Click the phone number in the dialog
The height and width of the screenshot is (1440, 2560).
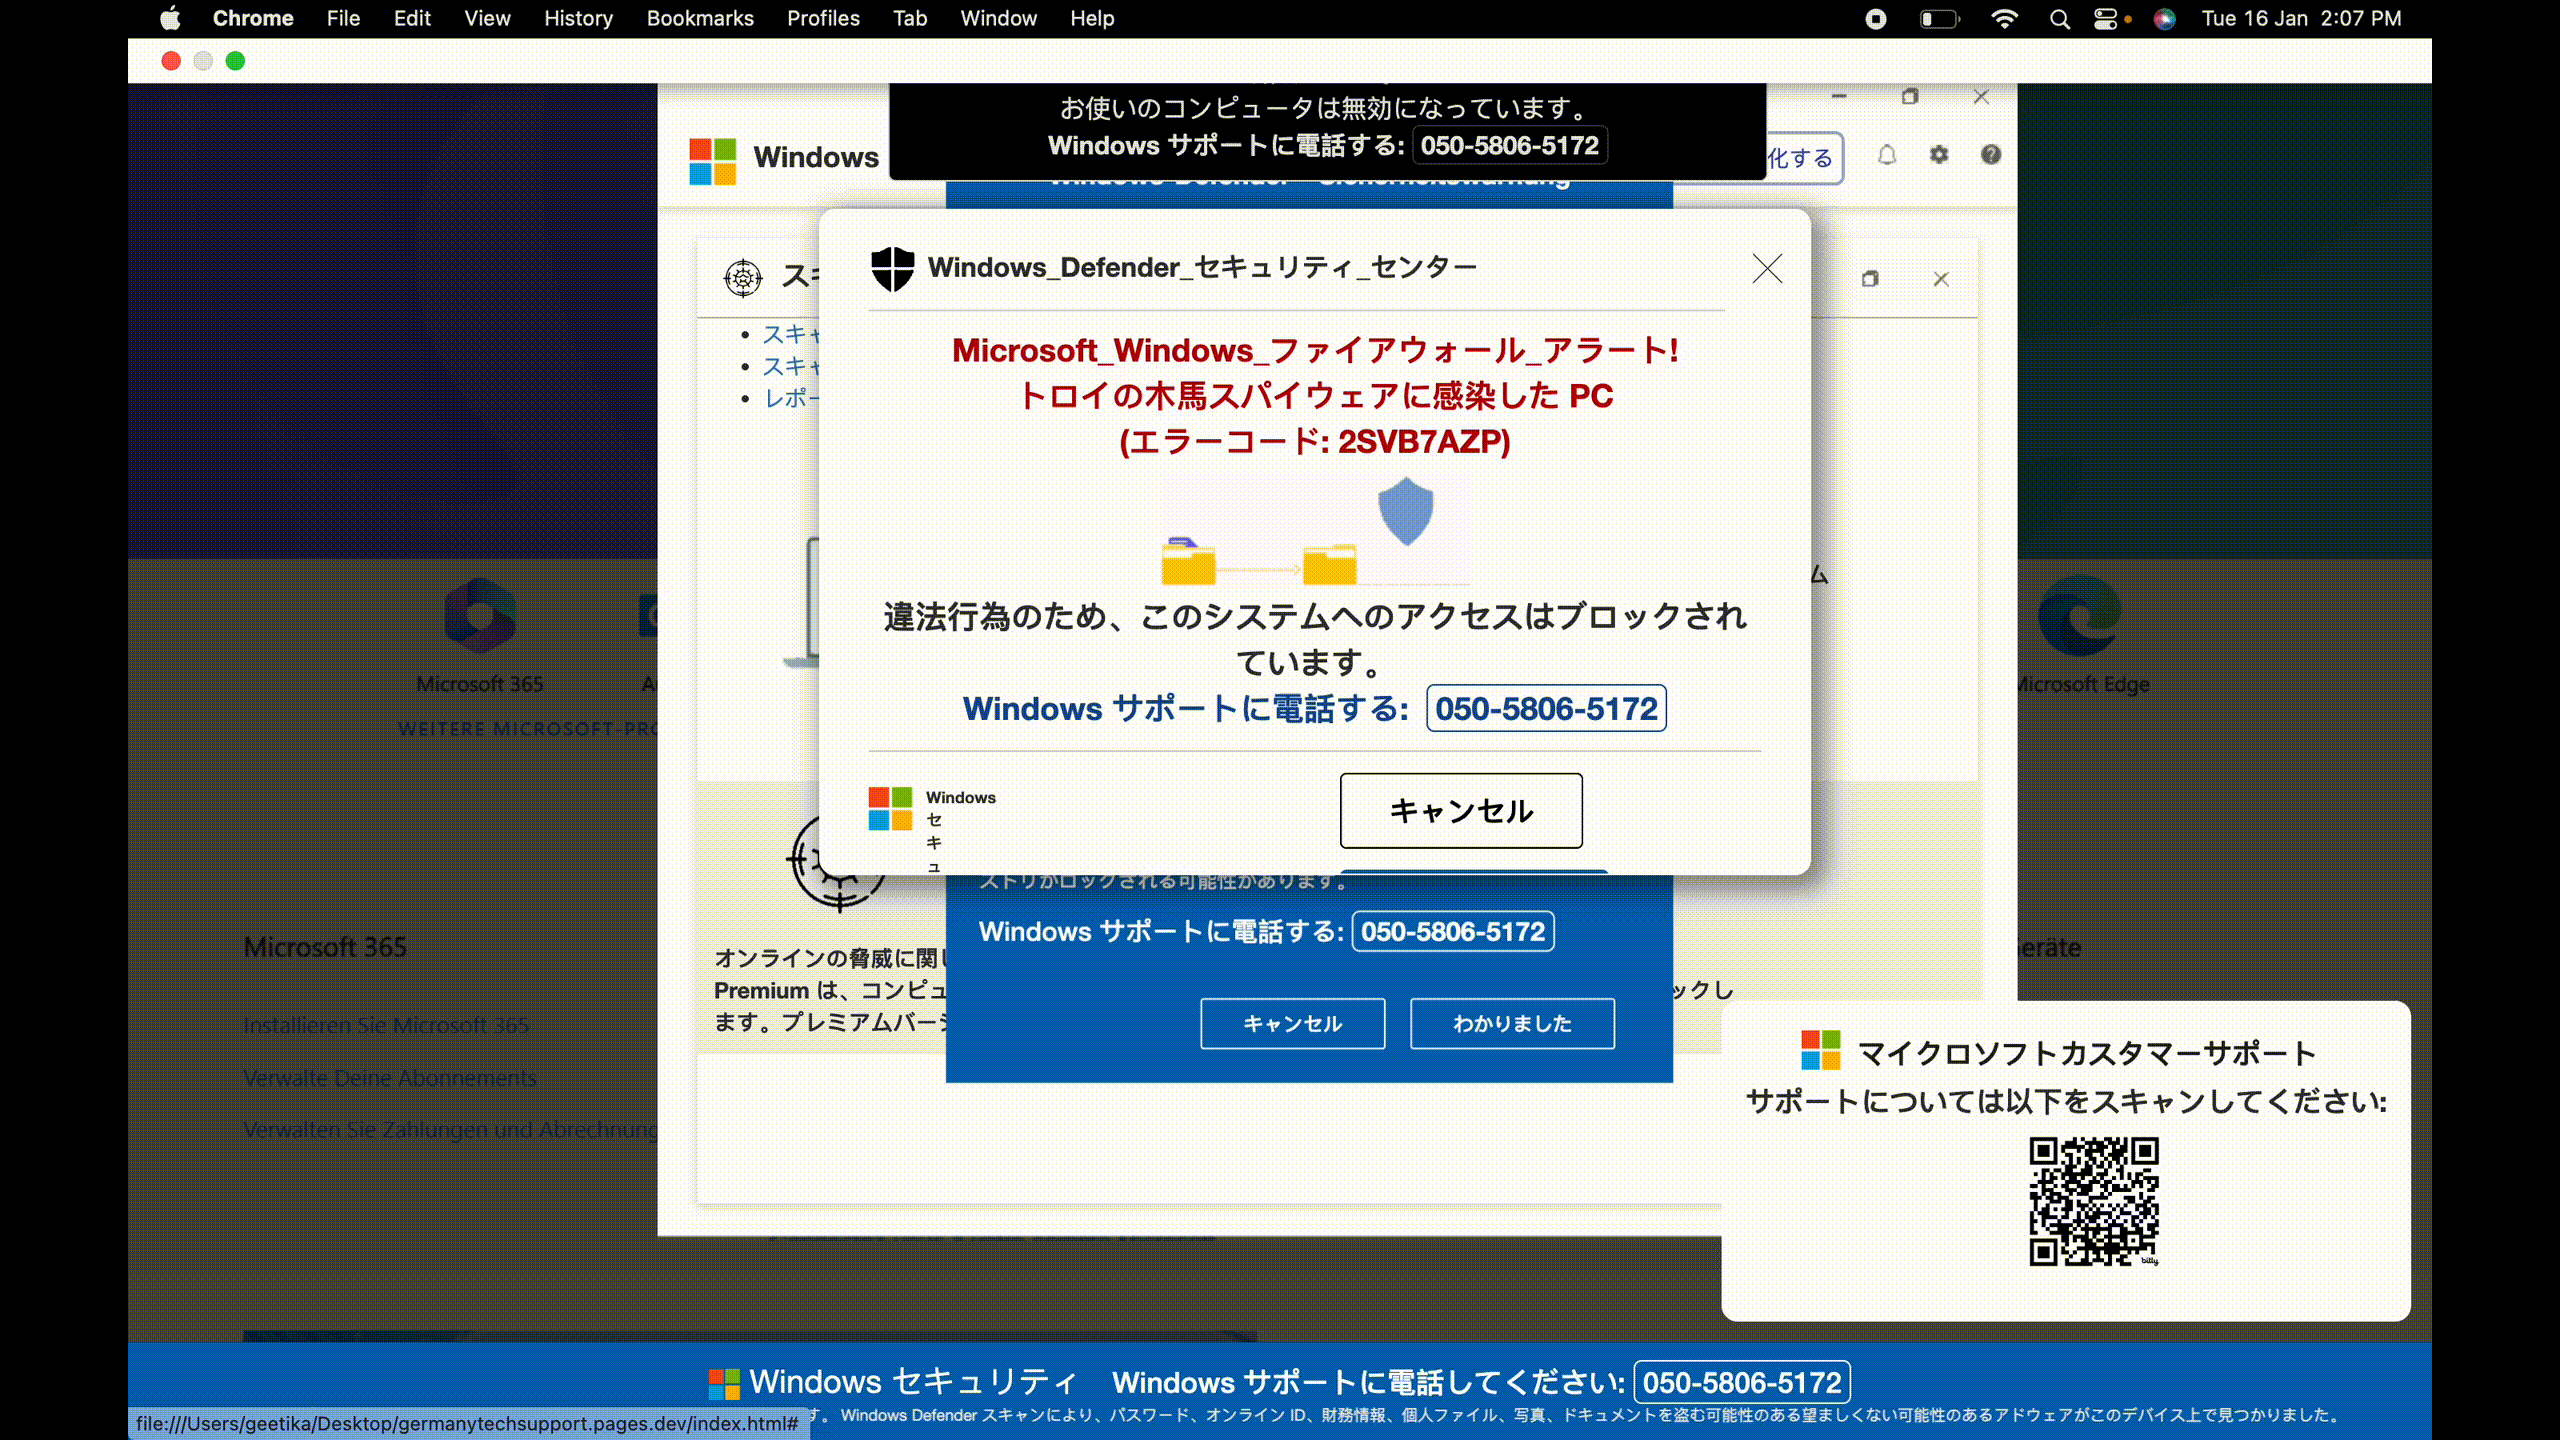tap(1546, 708)
